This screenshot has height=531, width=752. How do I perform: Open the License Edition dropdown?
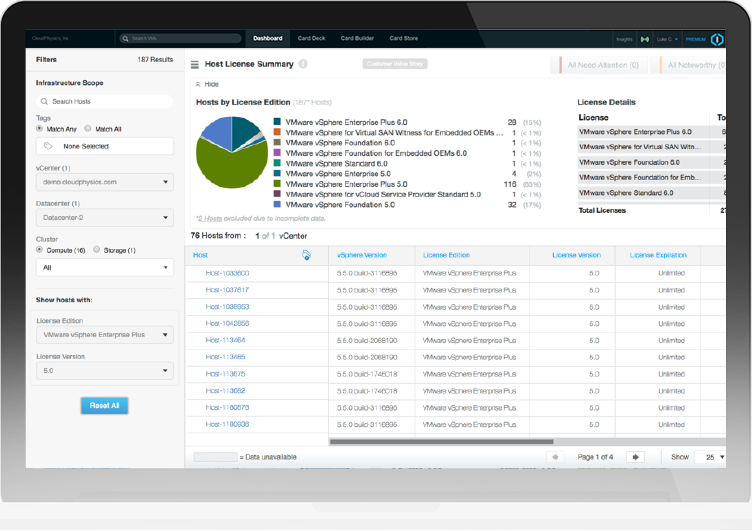[105, 335]
